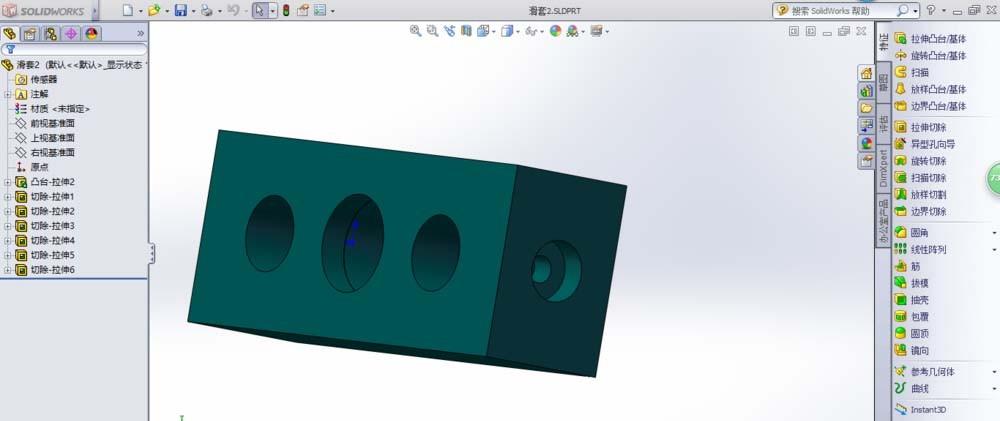Open Appearances task pane tab
Viewport: 1000px width, 421px height.
(866, 143)
